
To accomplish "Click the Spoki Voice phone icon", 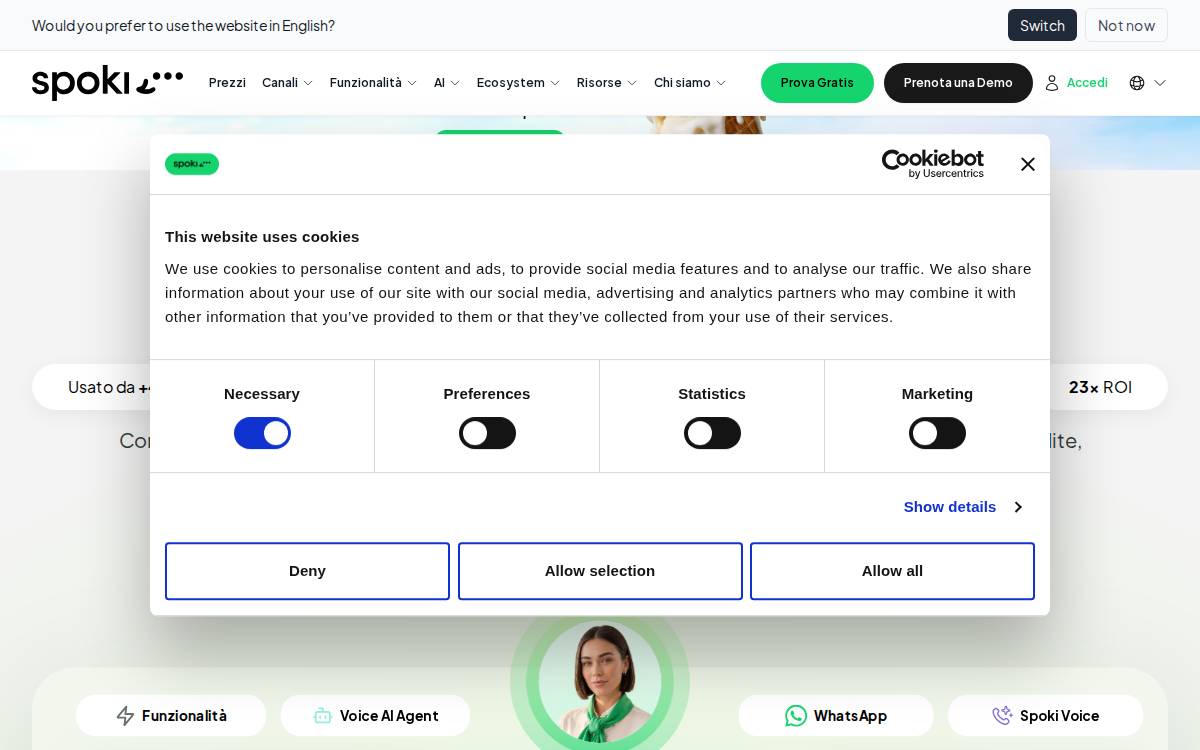I will coord(1002,716).
